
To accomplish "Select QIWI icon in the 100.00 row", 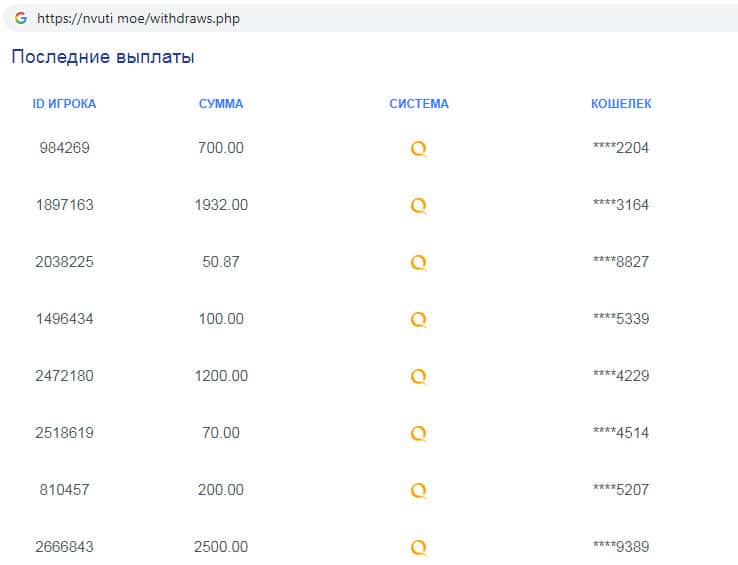I will 419,320.
